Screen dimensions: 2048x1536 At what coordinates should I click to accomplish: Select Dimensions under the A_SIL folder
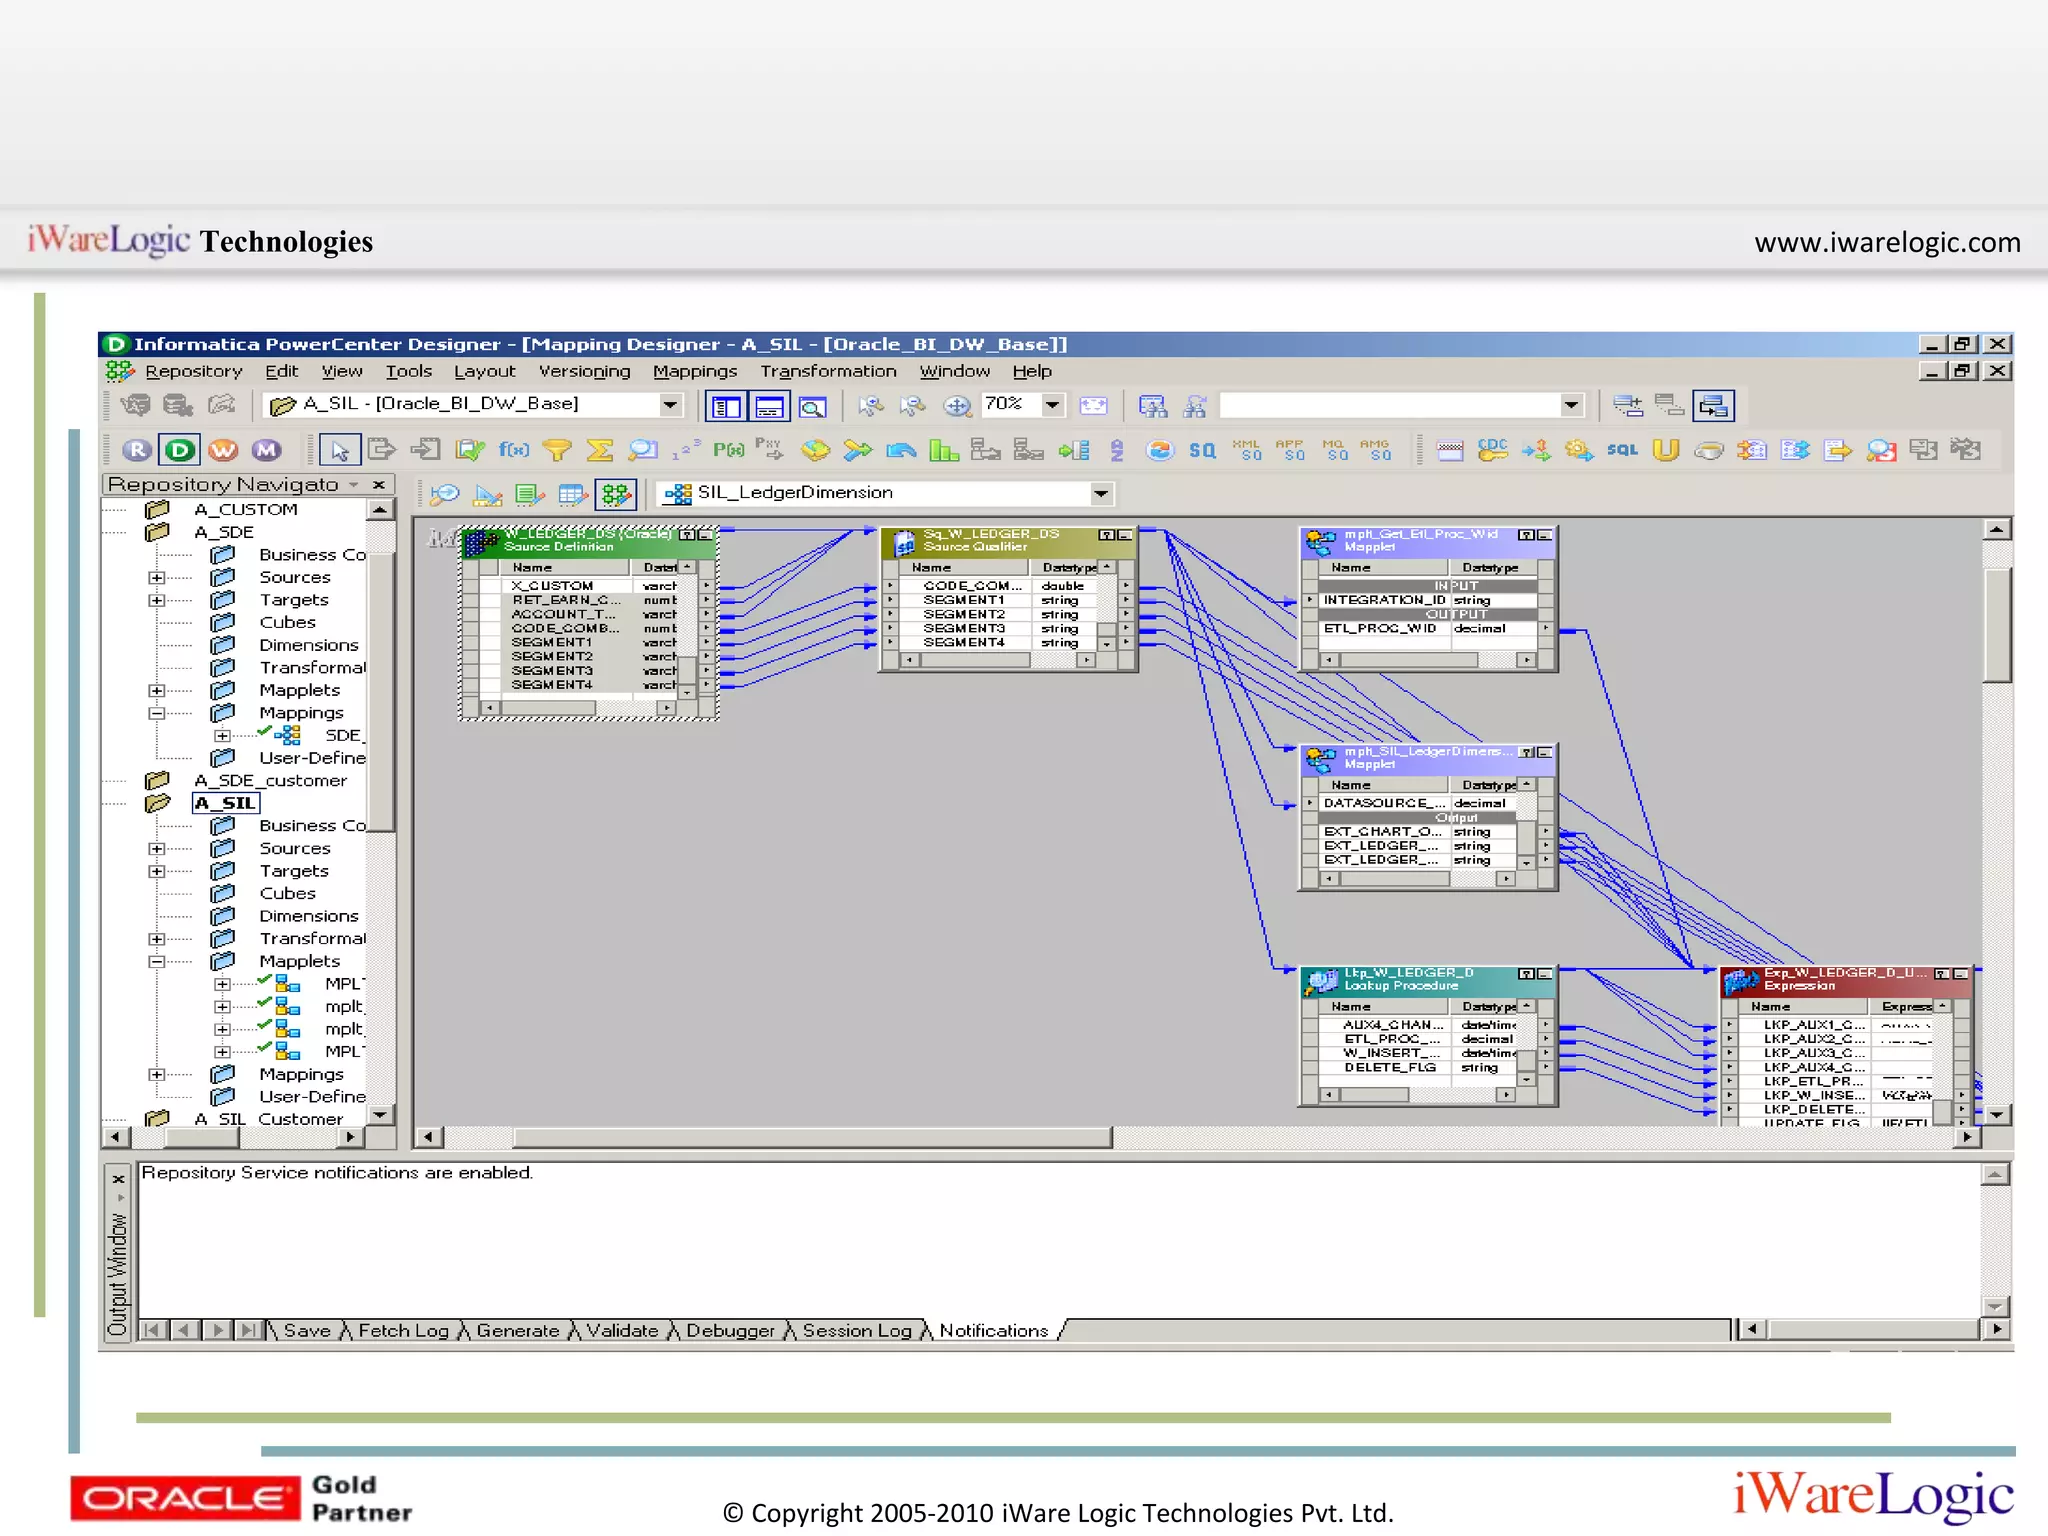point(309,917)
